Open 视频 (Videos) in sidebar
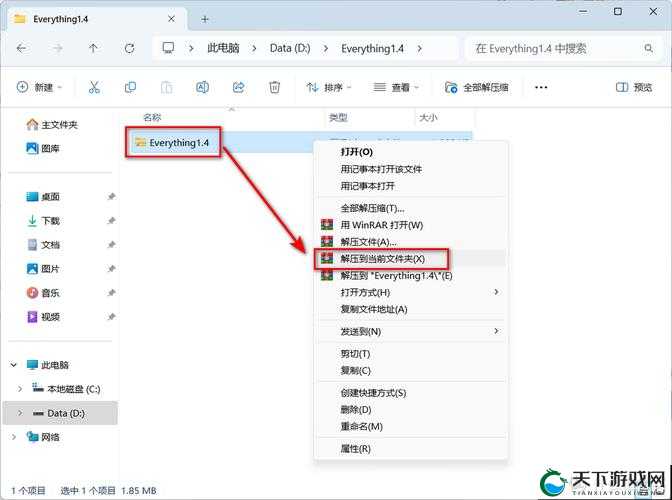Image resolution: width=672 pixels, height=500 pixels. tap(43, 317)
